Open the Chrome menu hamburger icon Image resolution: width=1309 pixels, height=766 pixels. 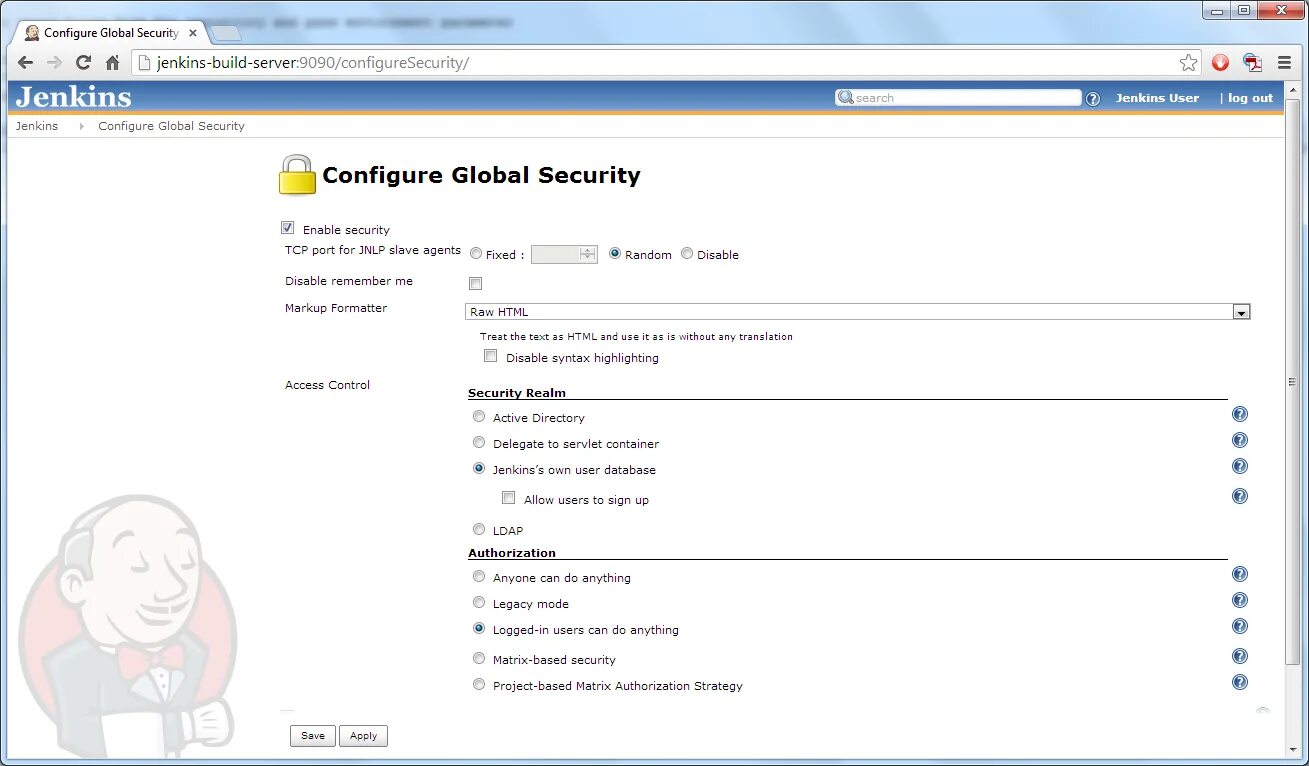pyautogui.click(x=1284, y=63)
